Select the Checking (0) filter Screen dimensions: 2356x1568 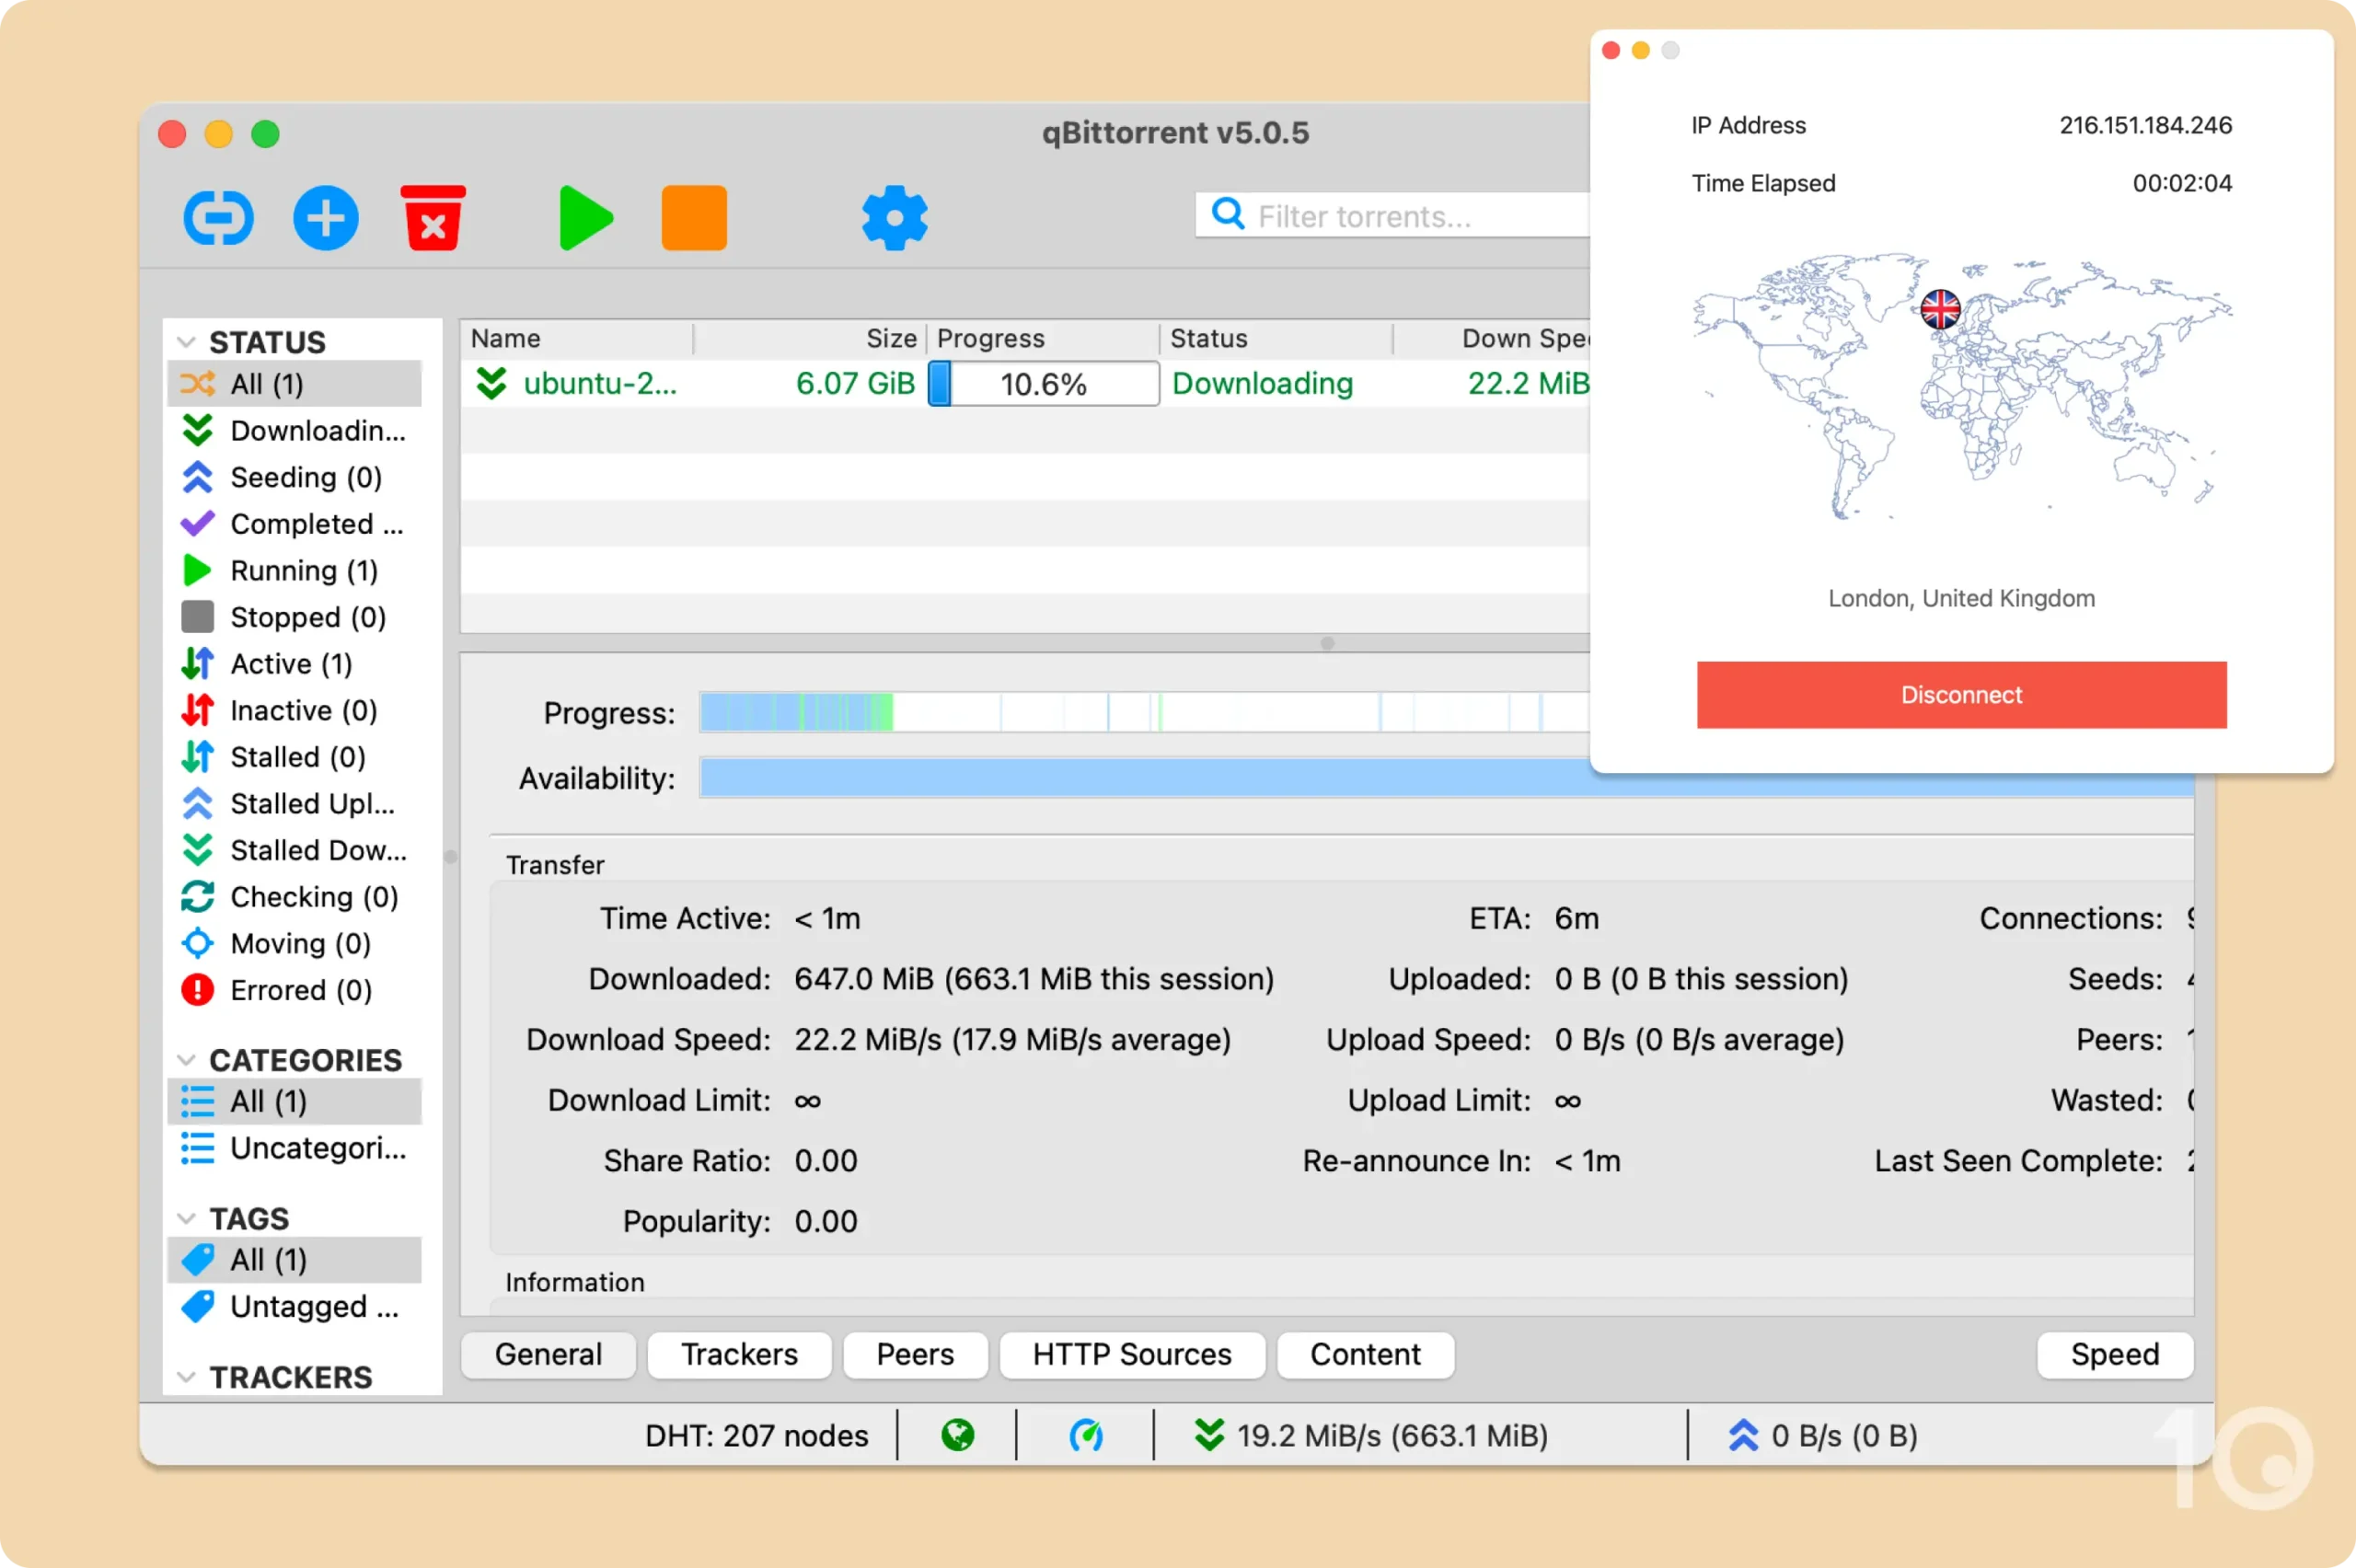(295, 897)
